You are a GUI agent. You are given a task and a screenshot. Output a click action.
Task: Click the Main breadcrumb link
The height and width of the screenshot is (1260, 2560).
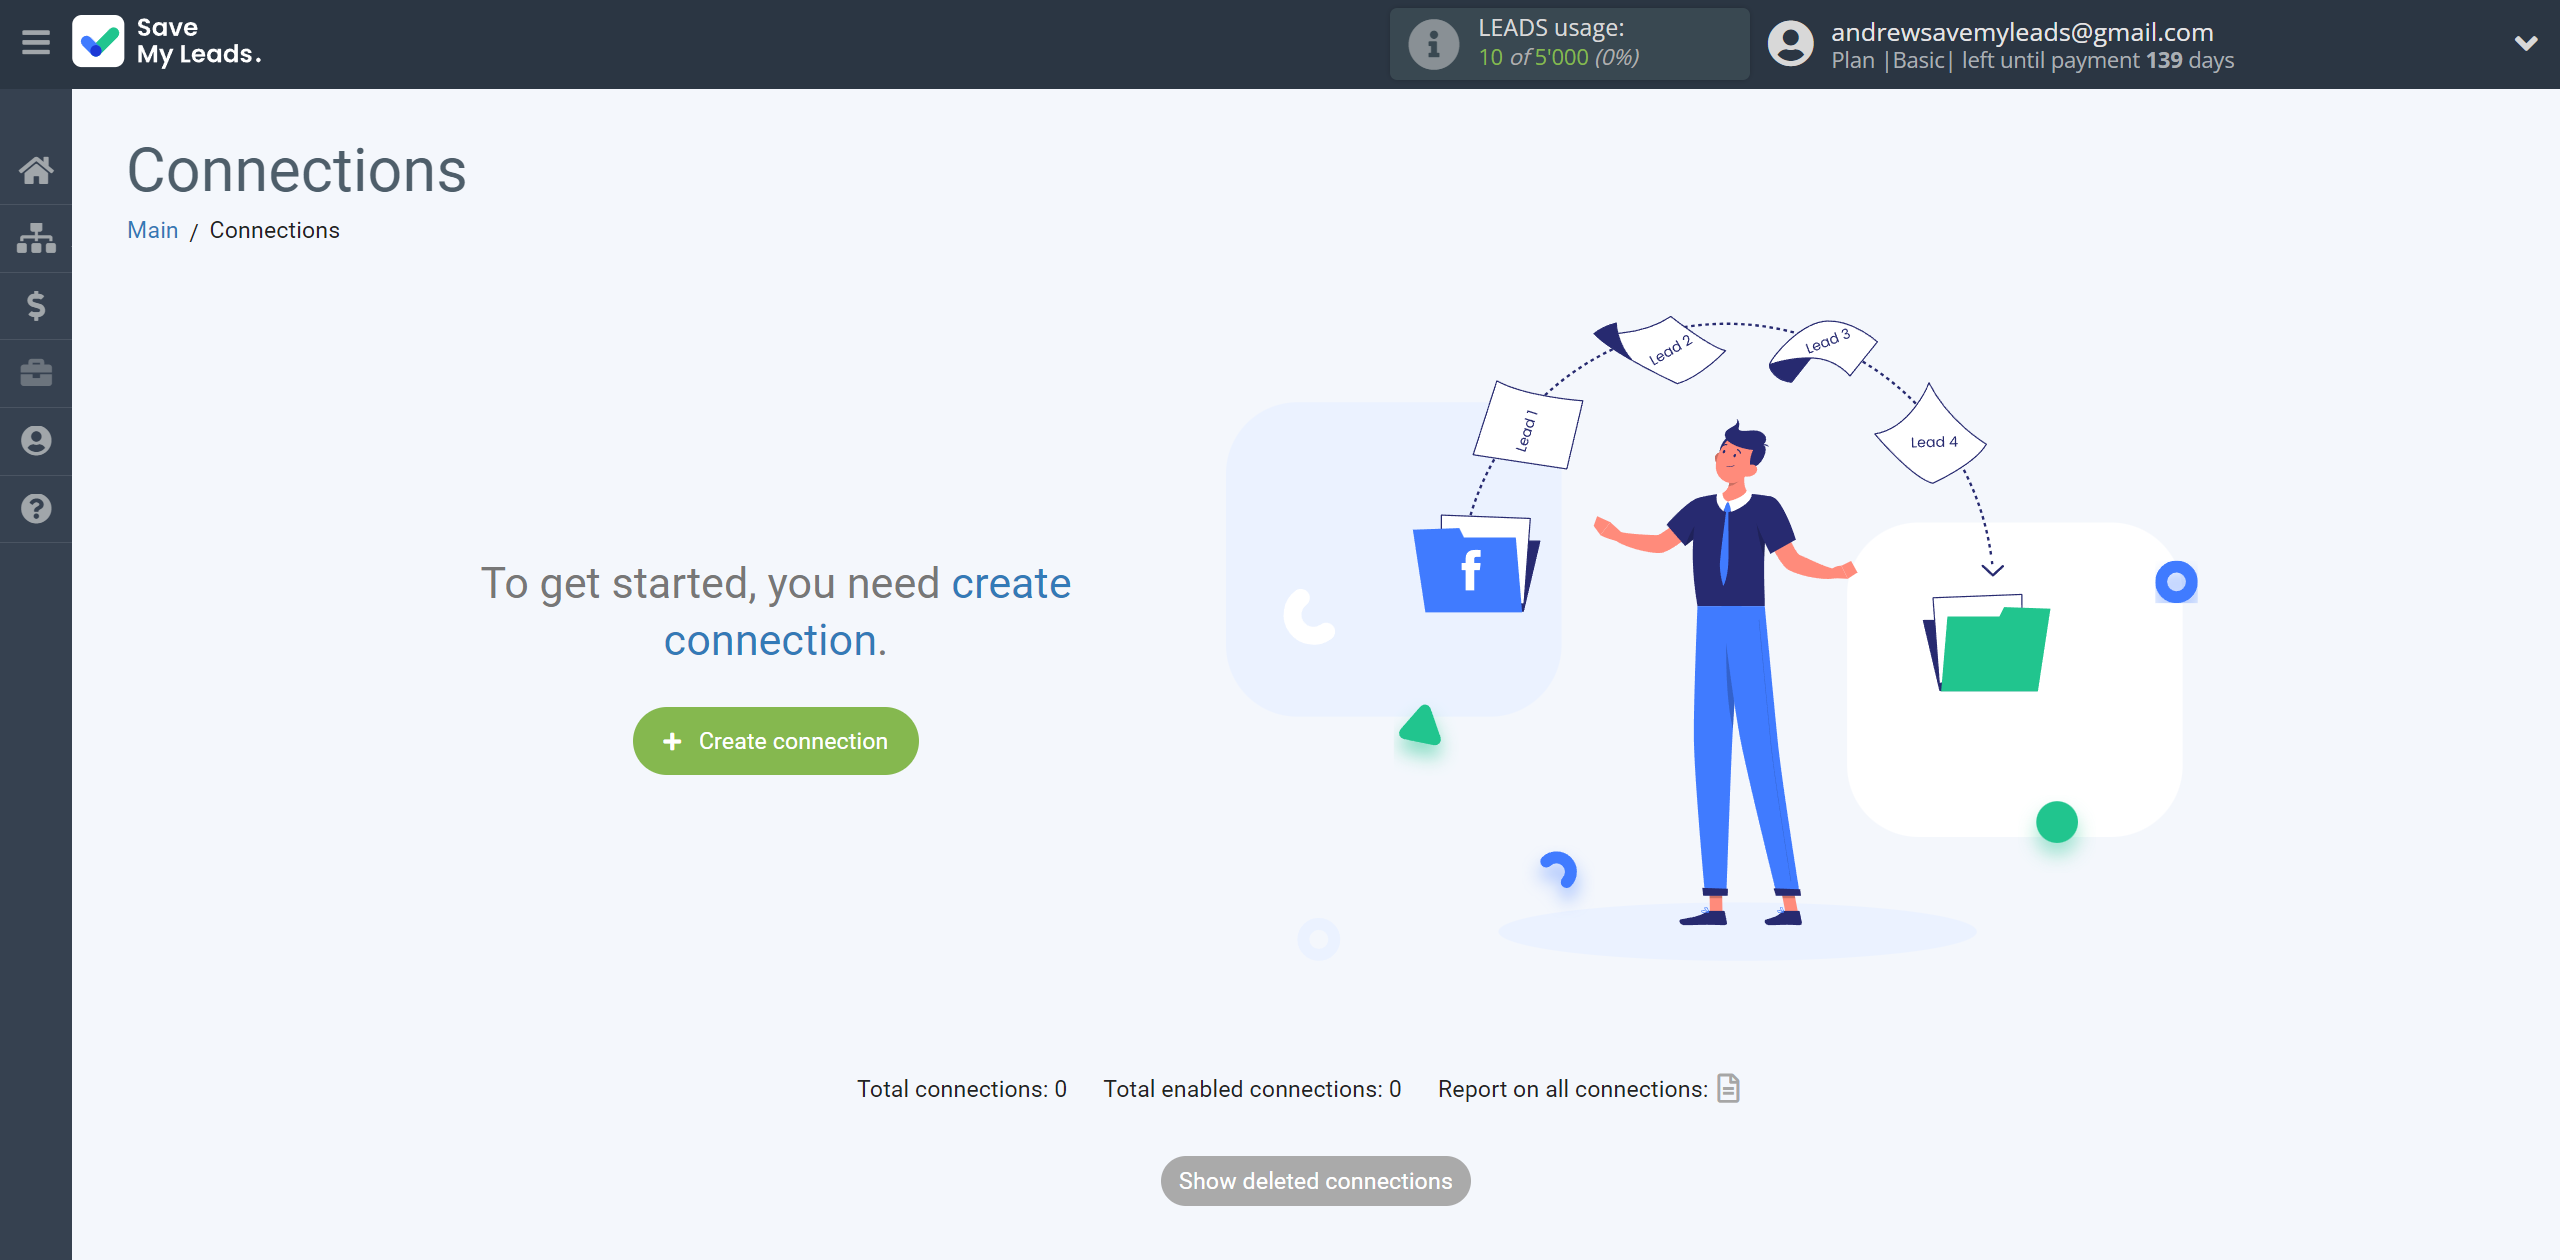coord(153,228)
